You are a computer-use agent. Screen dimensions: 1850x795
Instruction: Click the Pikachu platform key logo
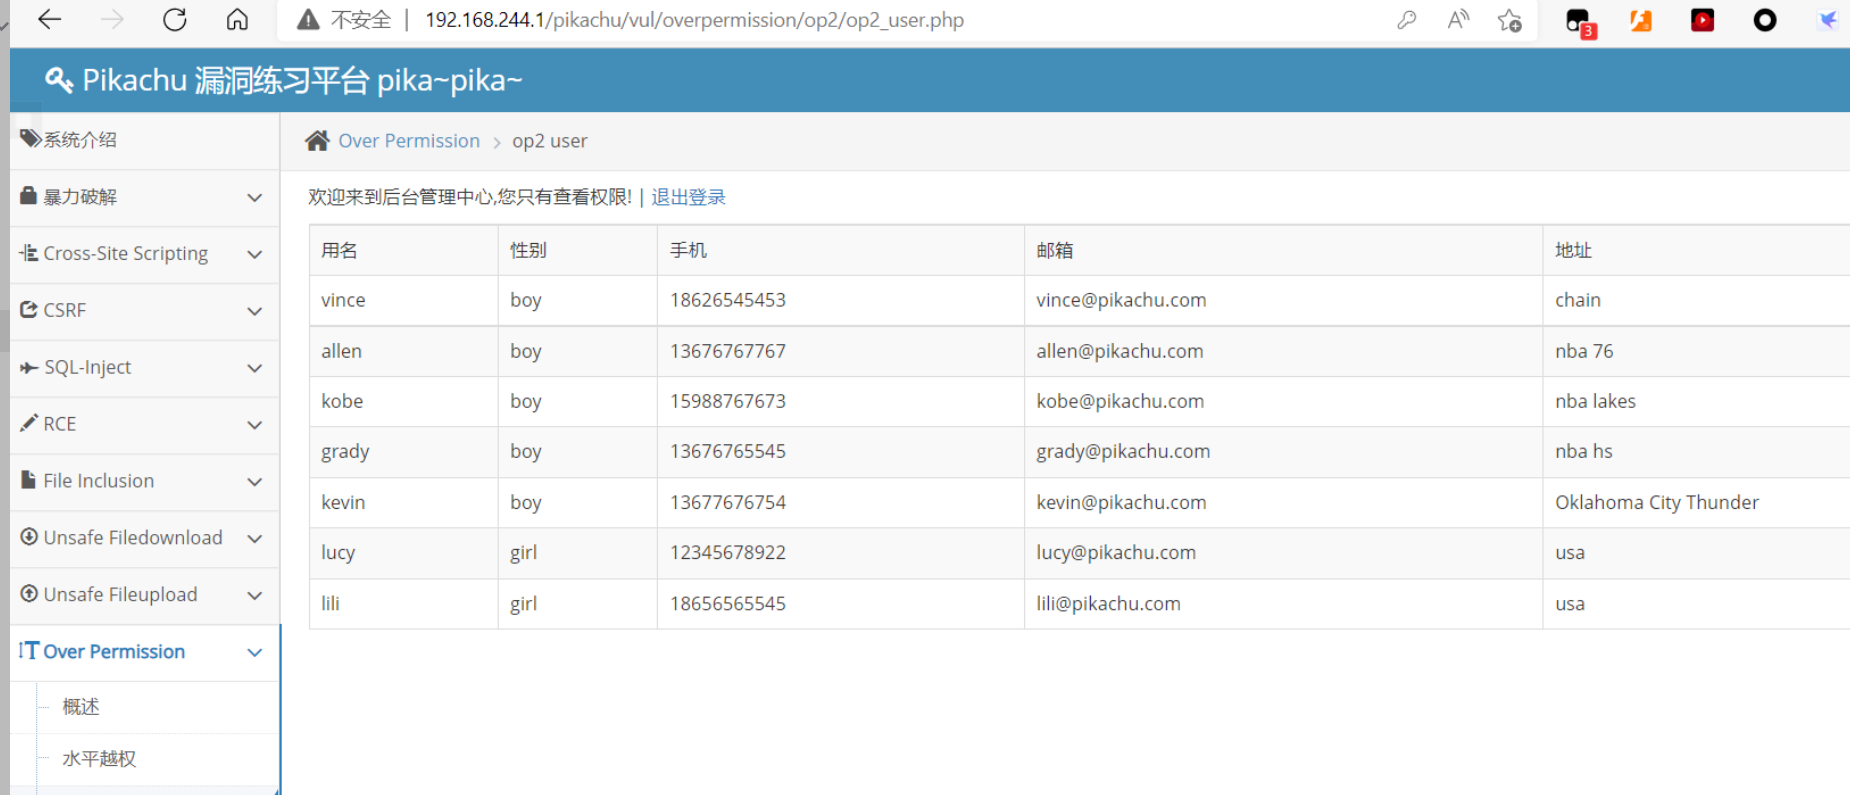pos(59,80)
